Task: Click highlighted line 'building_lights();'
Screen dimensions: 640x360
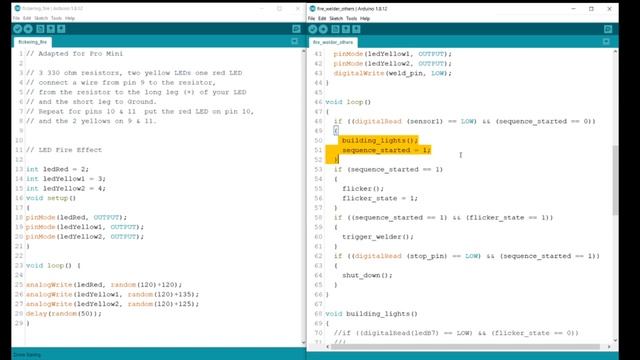Action: pos(380,140)
